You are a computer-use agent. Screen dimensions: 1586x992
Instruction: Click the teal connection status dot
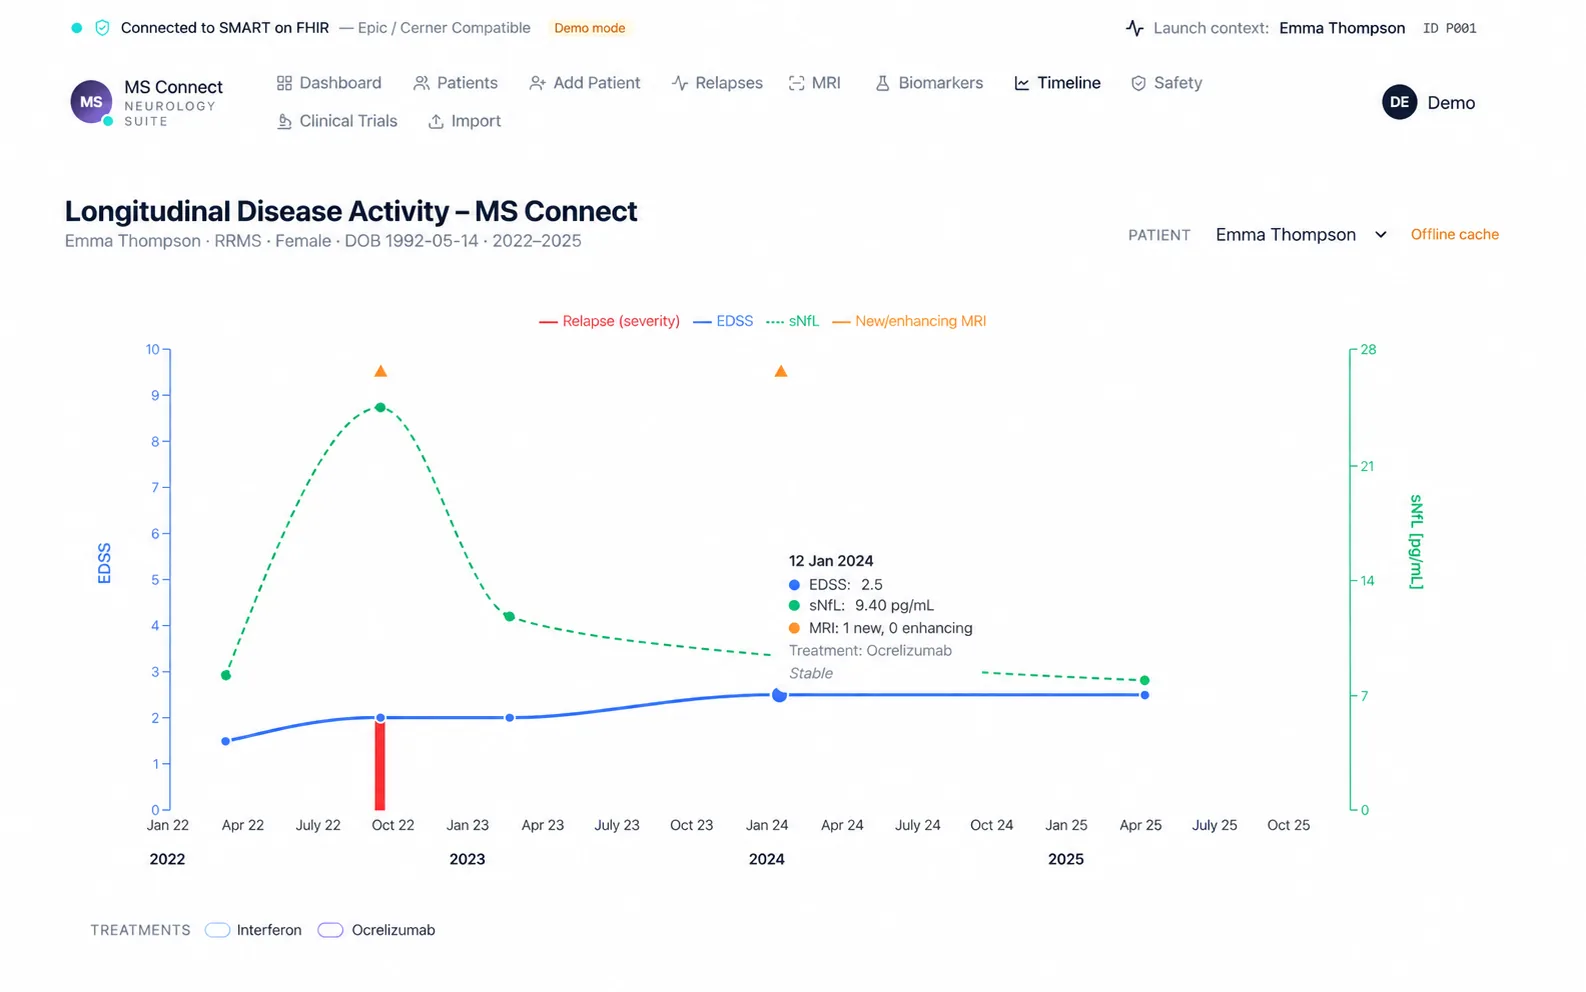pos(76,28)
